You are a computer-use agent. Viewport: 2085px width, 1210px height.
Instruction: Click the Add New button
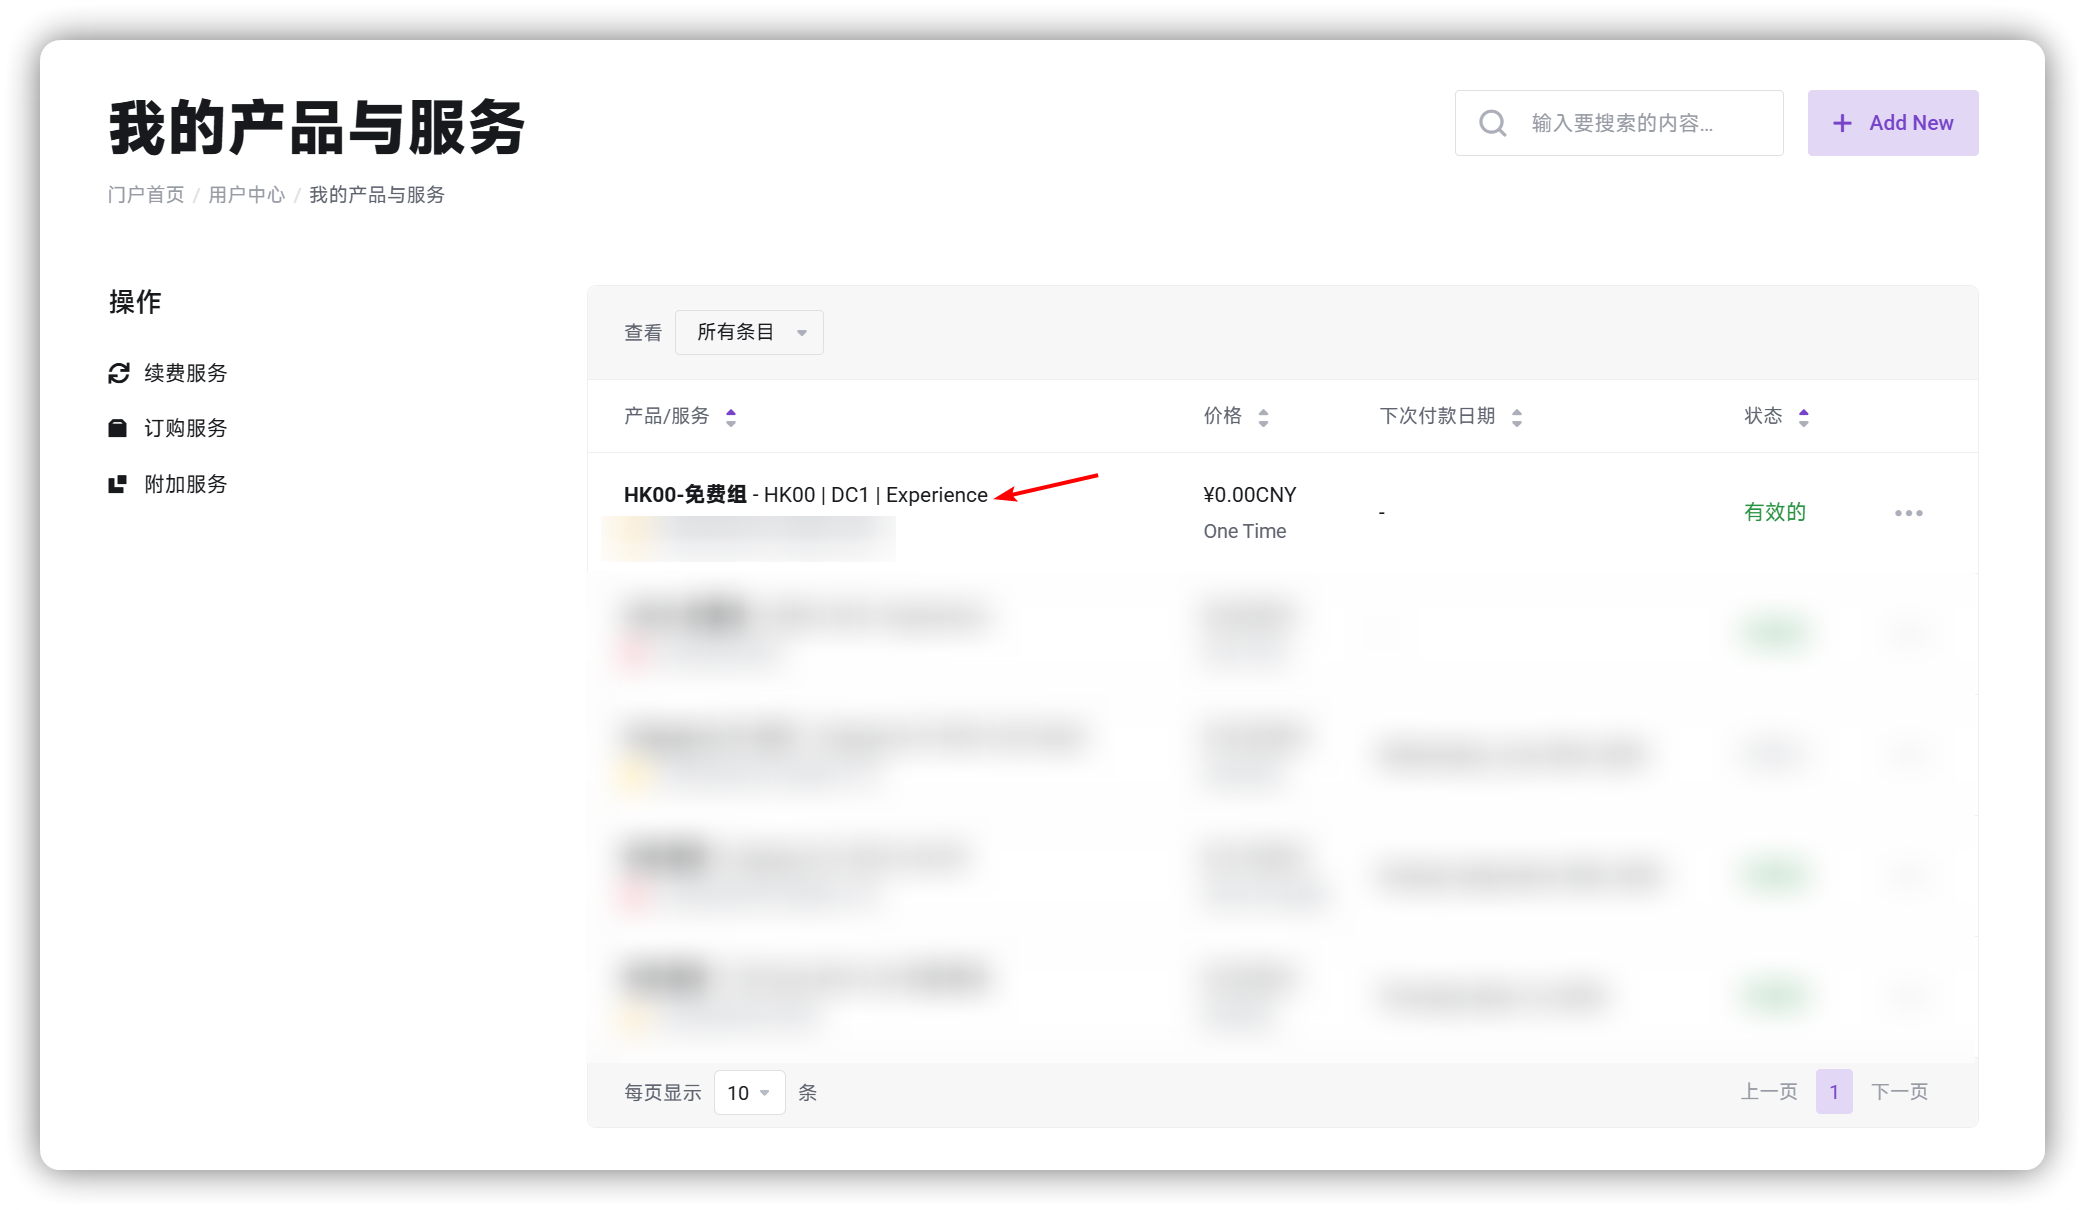[x=1892, y=123]
